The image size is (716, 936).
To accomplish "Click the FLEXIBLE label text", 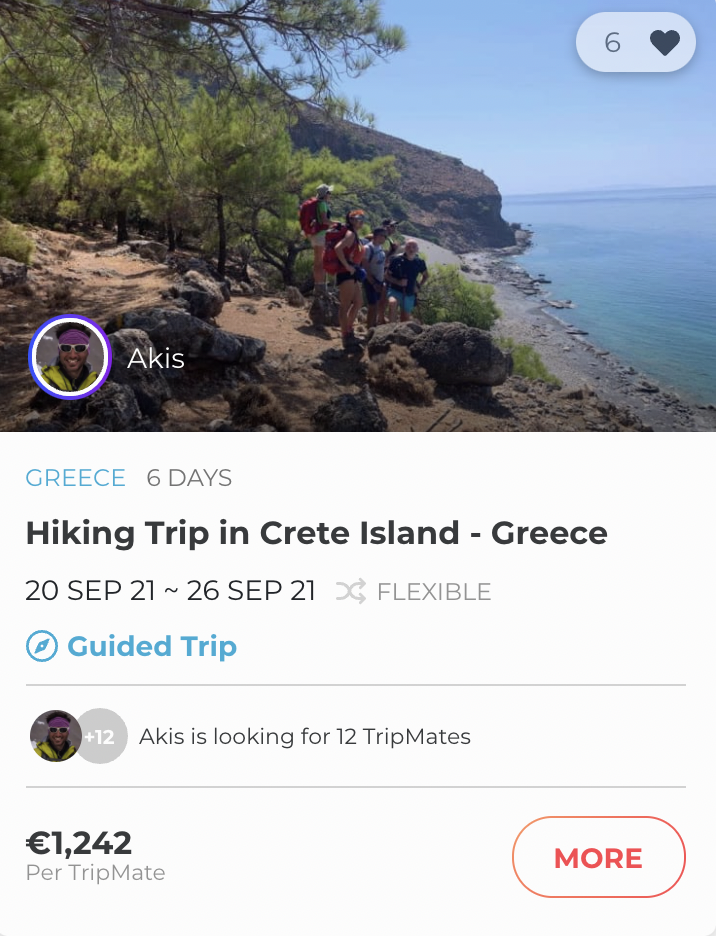I will point(434,592).
